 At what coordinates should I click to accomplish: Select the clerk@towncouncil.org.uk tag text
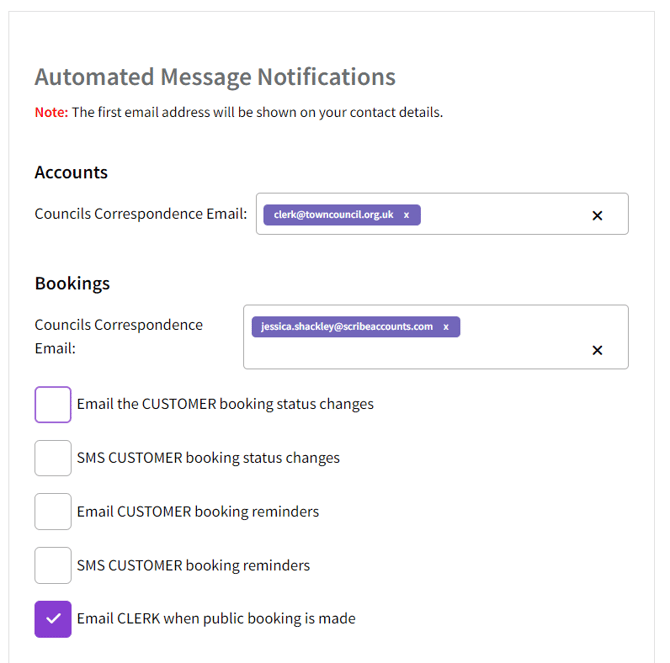tap(333, 215)
